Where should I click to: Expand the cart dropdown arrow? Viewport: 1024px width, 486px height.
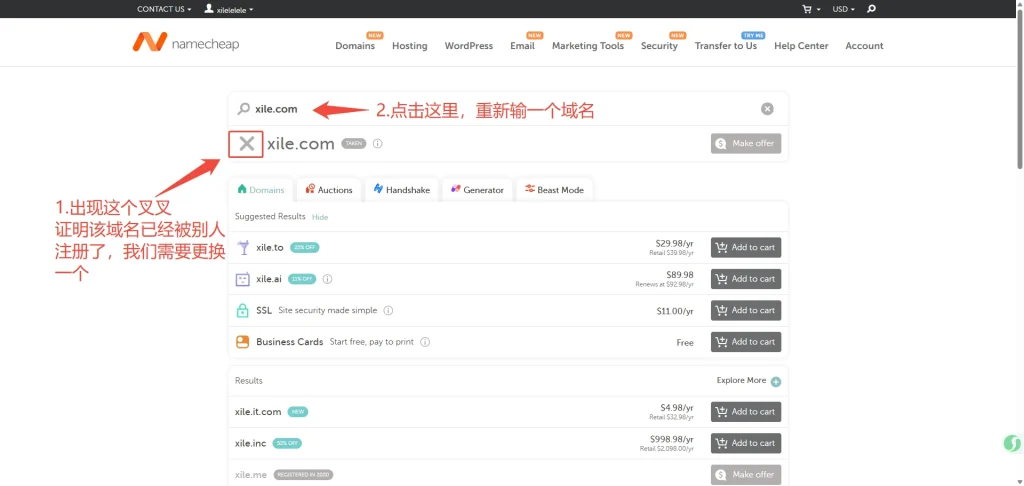[818, 10]
